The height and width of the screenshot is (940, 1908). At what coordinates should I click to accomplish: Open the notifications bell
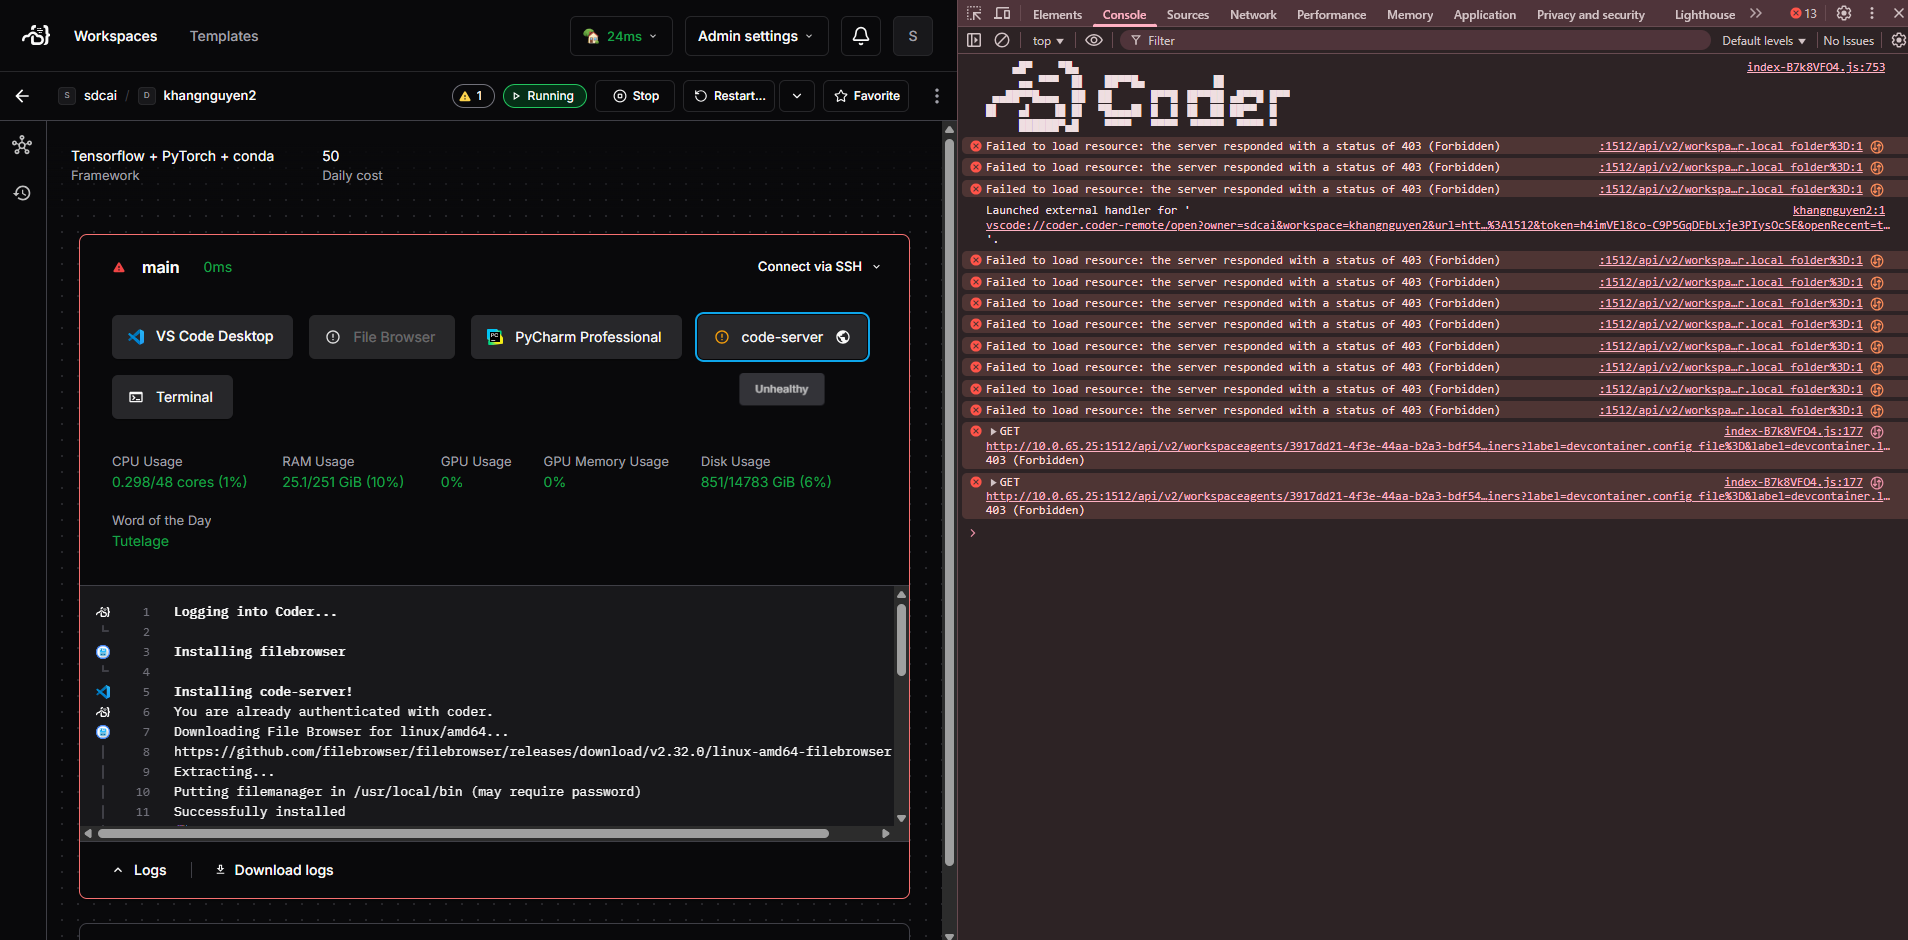pyautogui.click(x=861, y=36)
